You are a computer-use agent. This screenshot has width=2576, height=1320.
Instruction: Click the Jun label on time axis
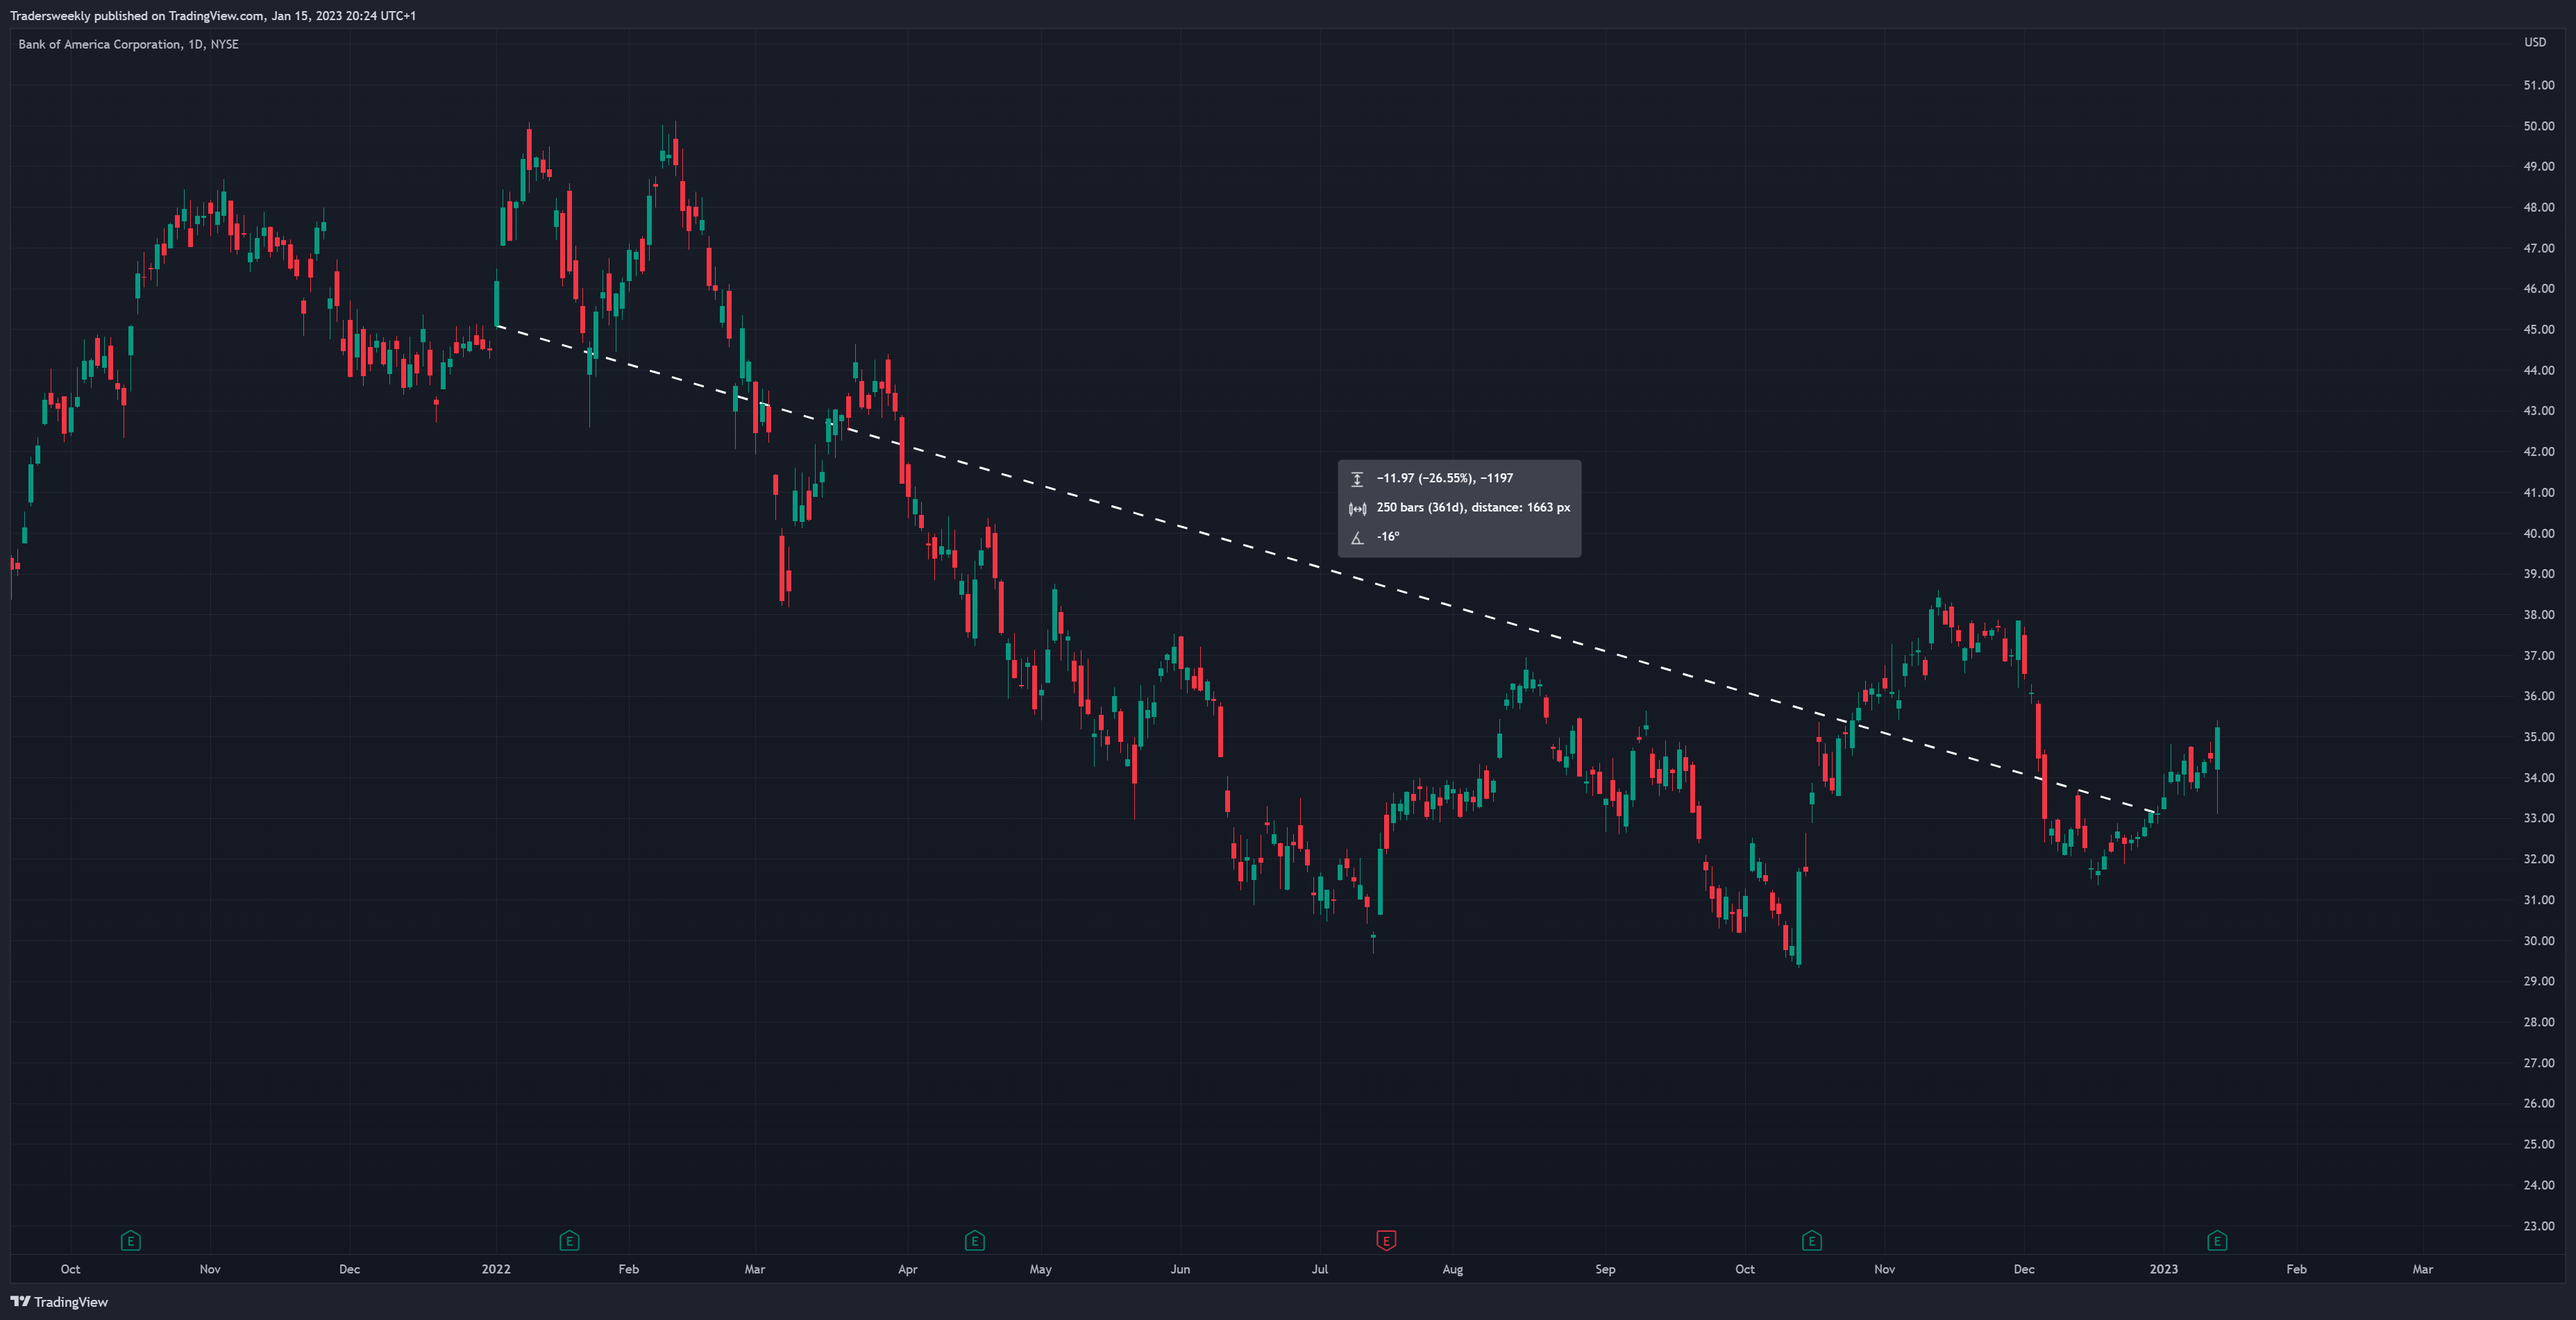pyautogui.click(x=1180, y=1269)
